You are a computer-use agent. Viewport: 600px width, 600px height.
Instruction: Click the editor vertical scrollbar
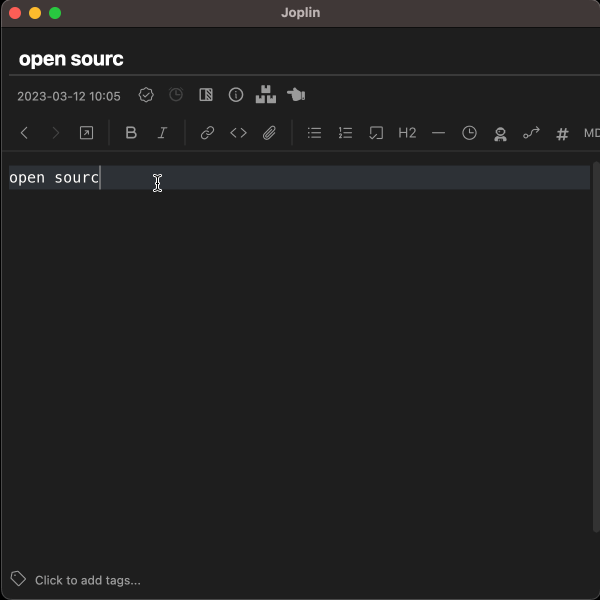coord(596,347)
